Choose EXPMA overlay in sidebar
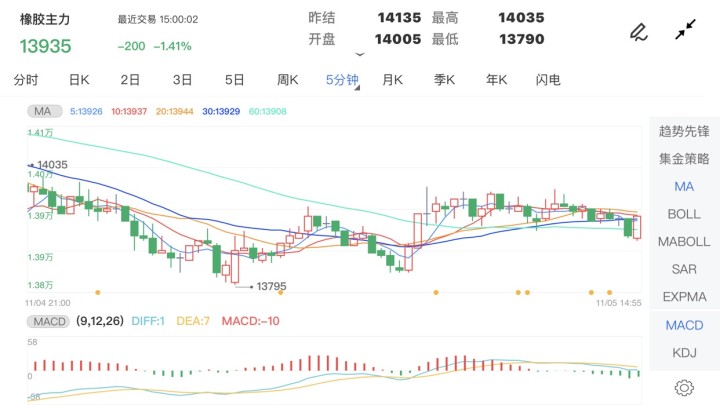This screenshot has height=405, width=720. [684, 297]
